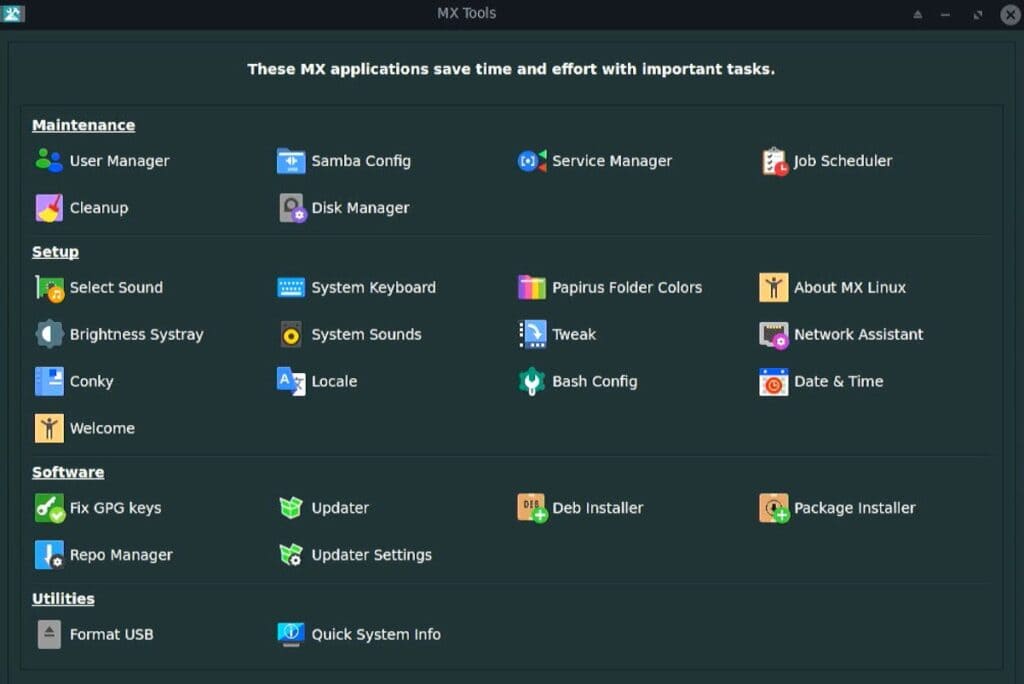Click the Software section heading
The image size is (1024, 684).
point(68,472)
